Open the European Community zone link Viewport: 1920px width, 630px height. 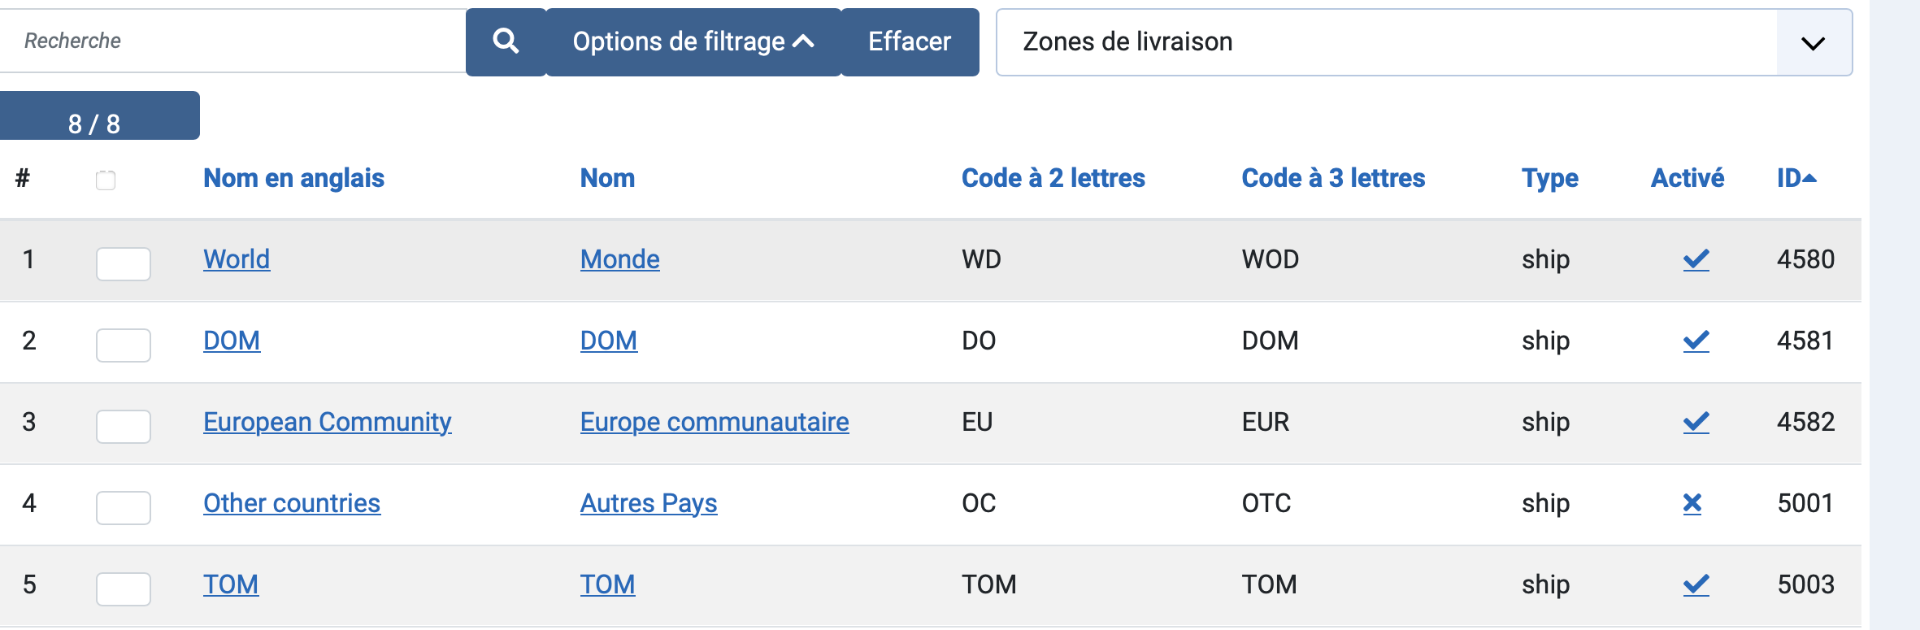click(x=327, y=422)
